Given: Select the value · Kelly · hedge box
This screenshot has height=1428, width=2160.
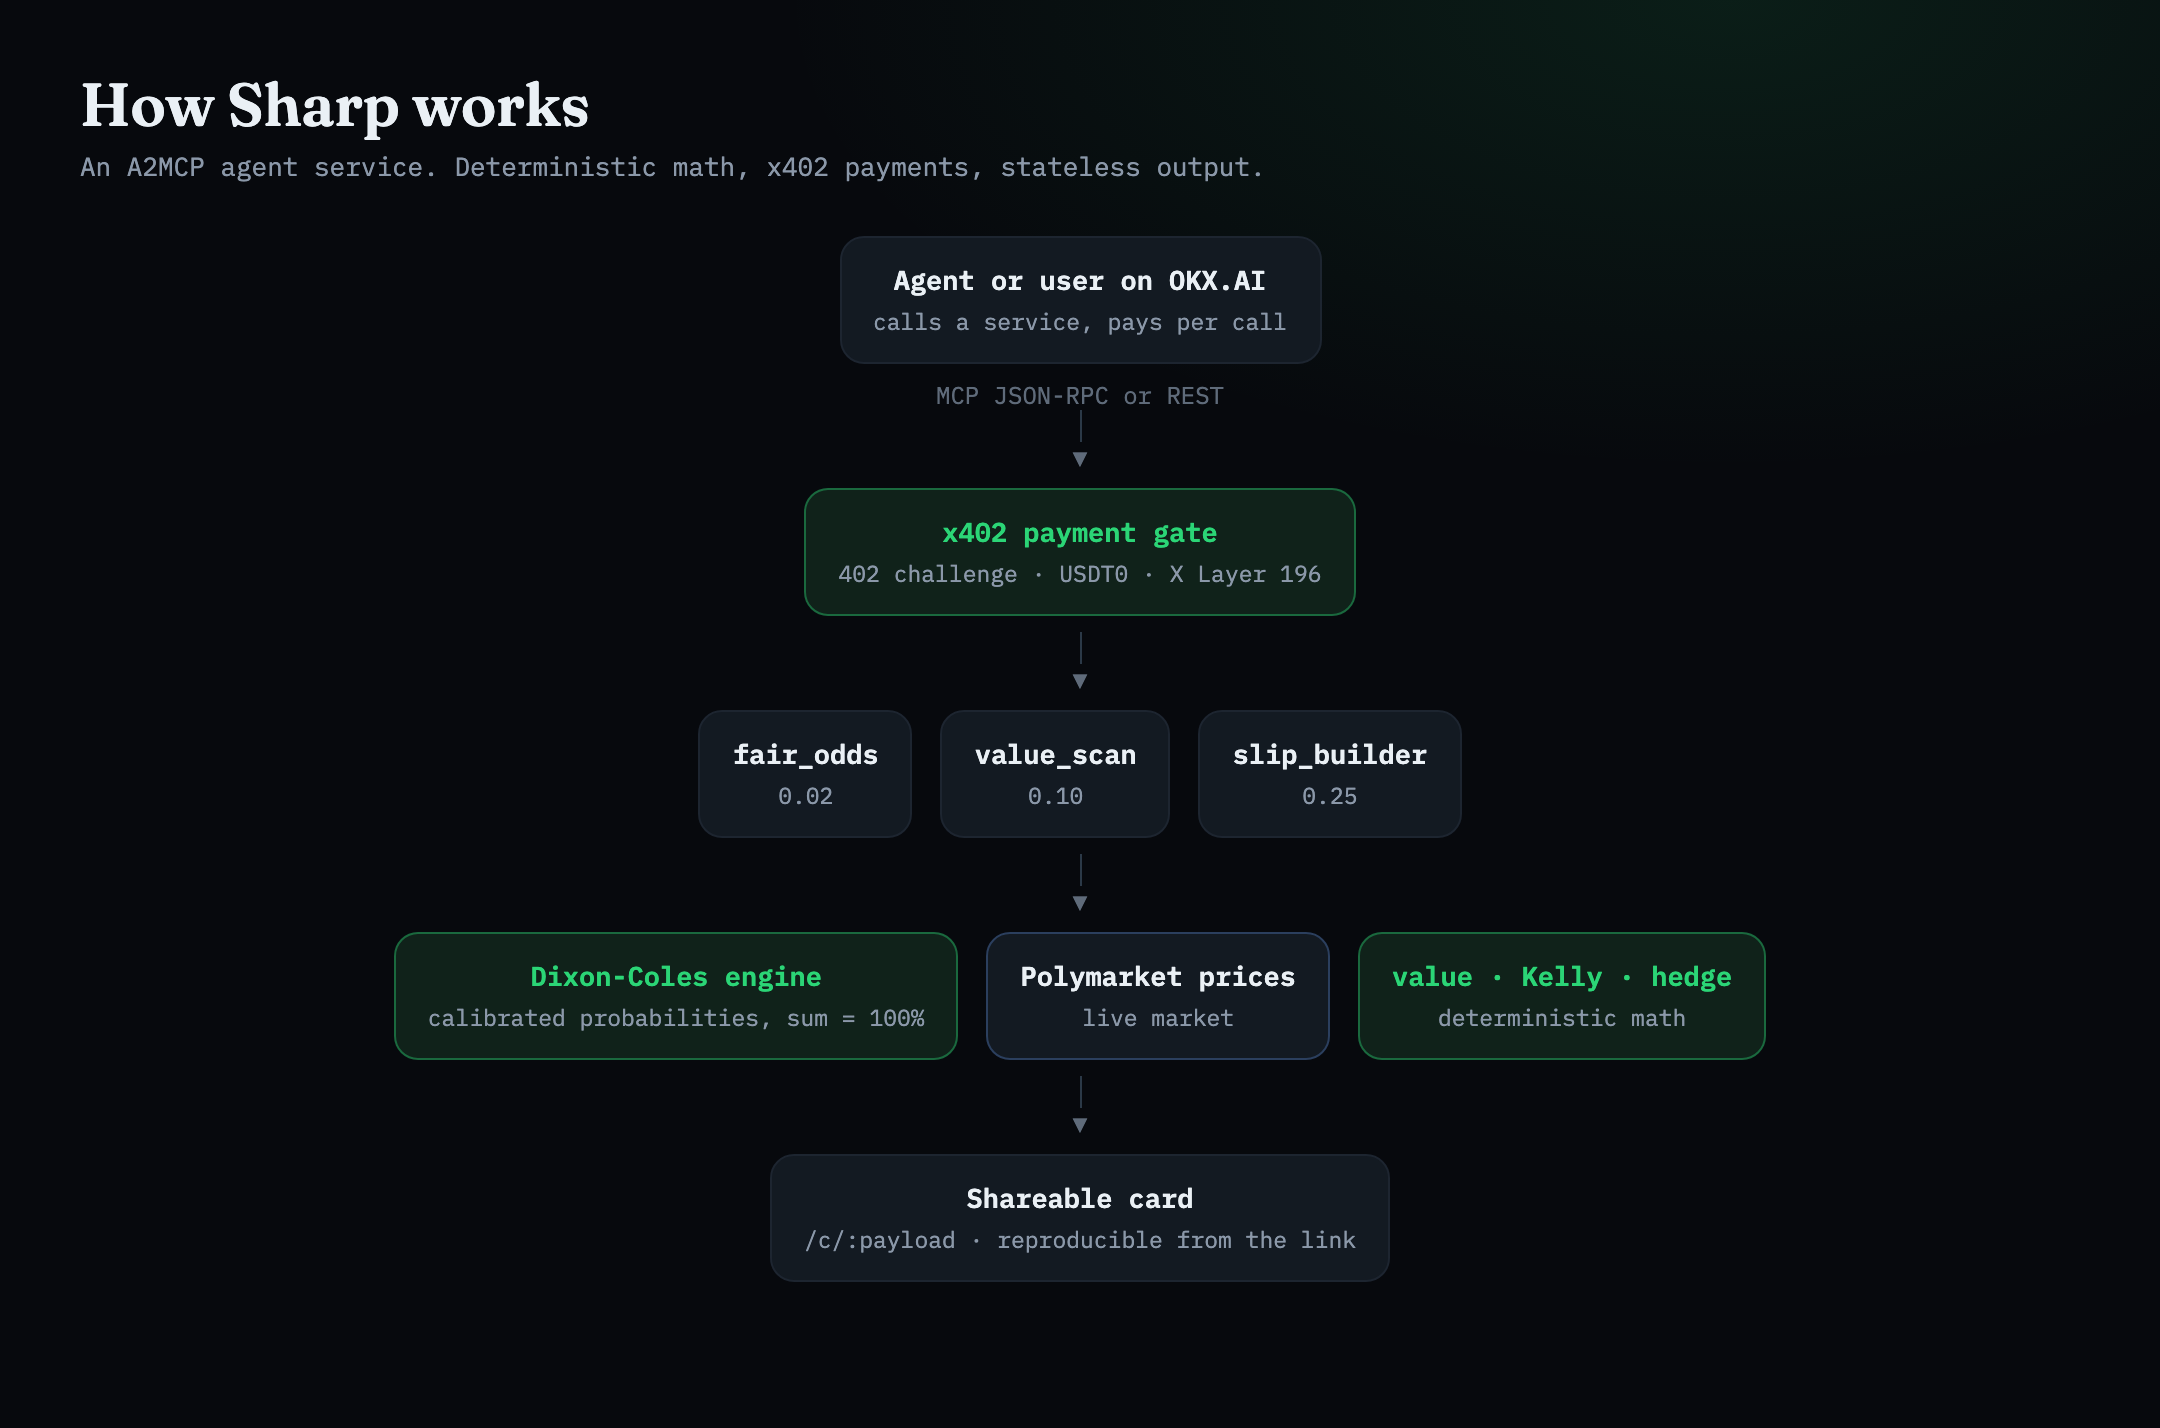Looking at the screenshot, I should point(1562,996).
